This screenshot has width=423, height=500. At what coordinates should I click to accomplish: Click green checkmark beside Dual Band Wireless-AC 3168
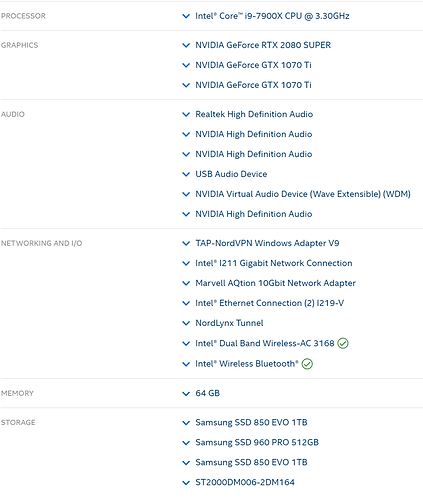[x=343, y=343]
